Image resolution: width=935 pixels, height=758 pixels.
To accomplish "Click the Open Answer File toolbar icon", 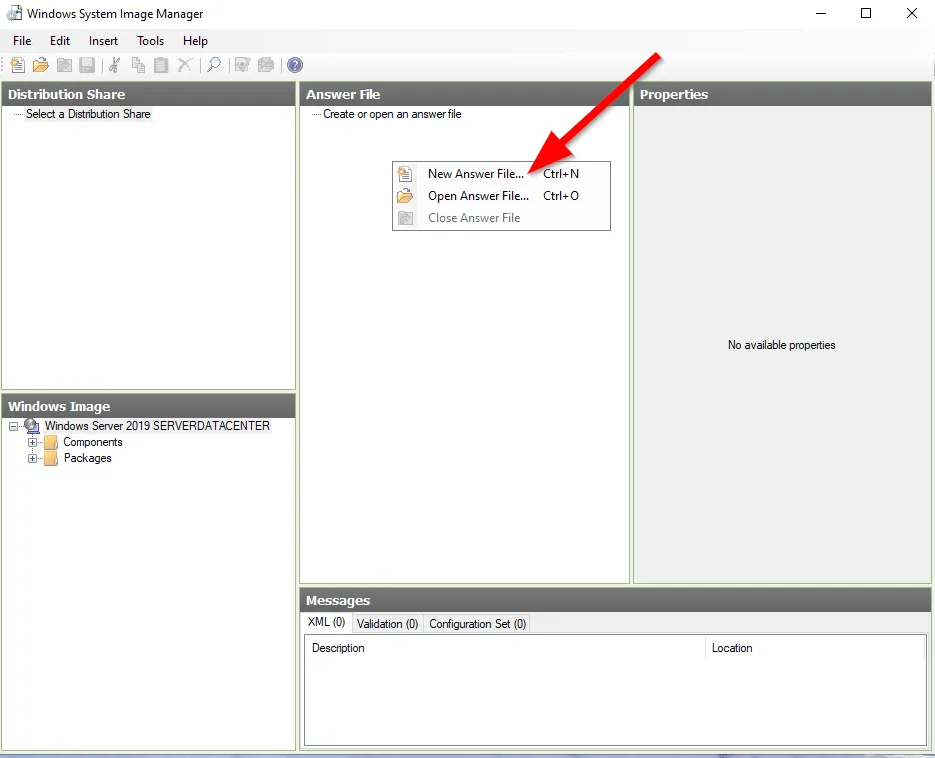I will [41, 65].
